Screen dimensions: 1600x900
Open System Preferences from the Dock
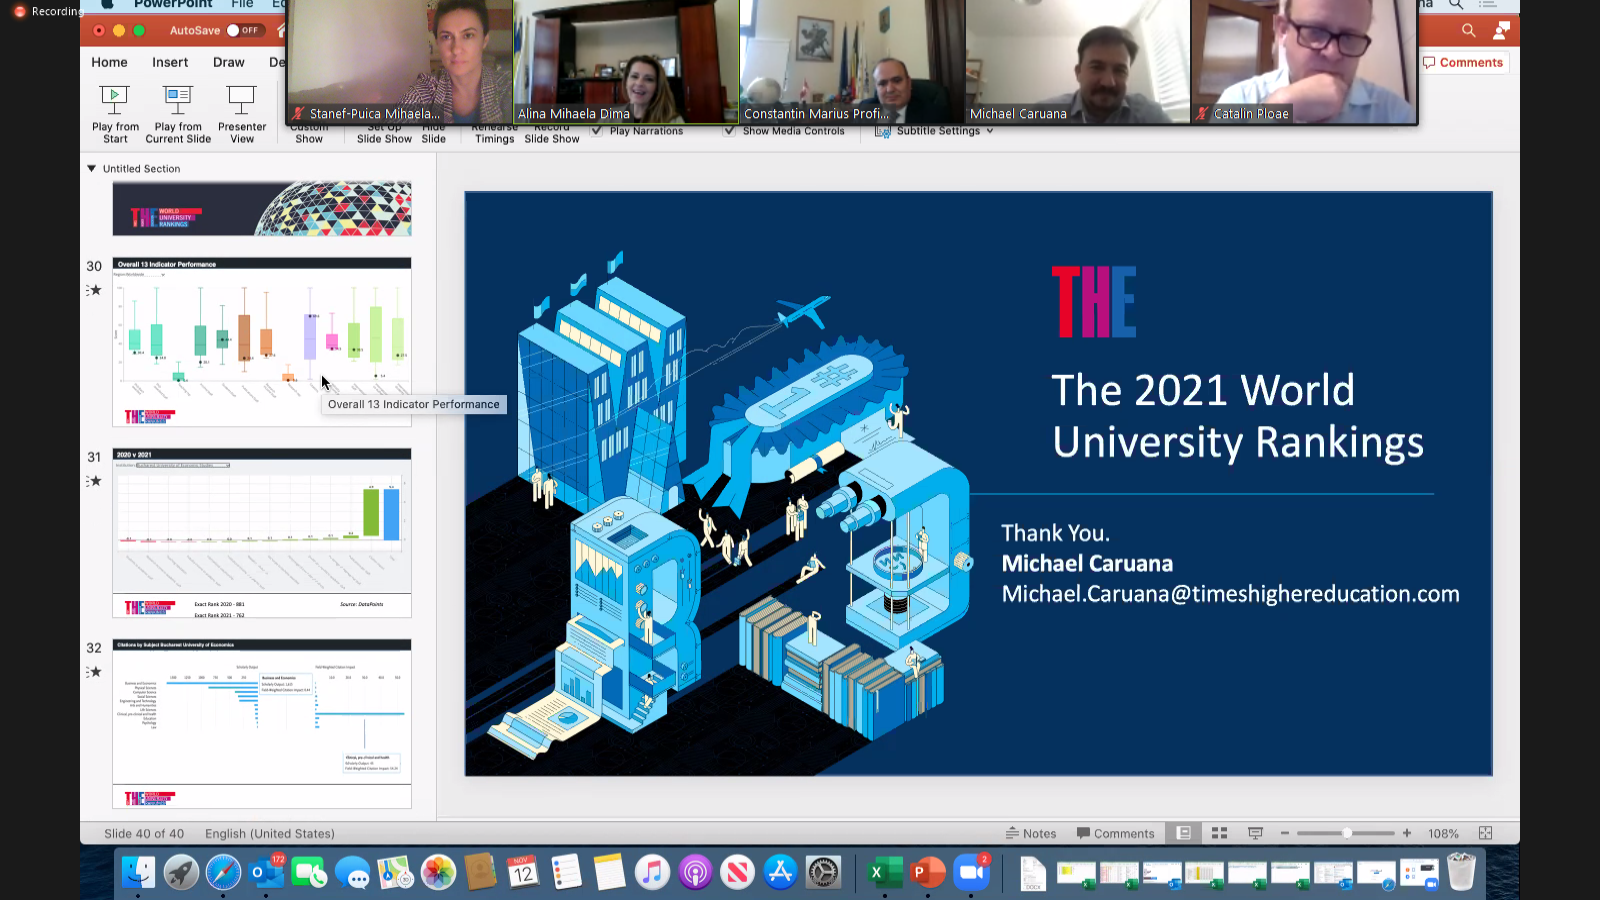(x=823, y=872)
